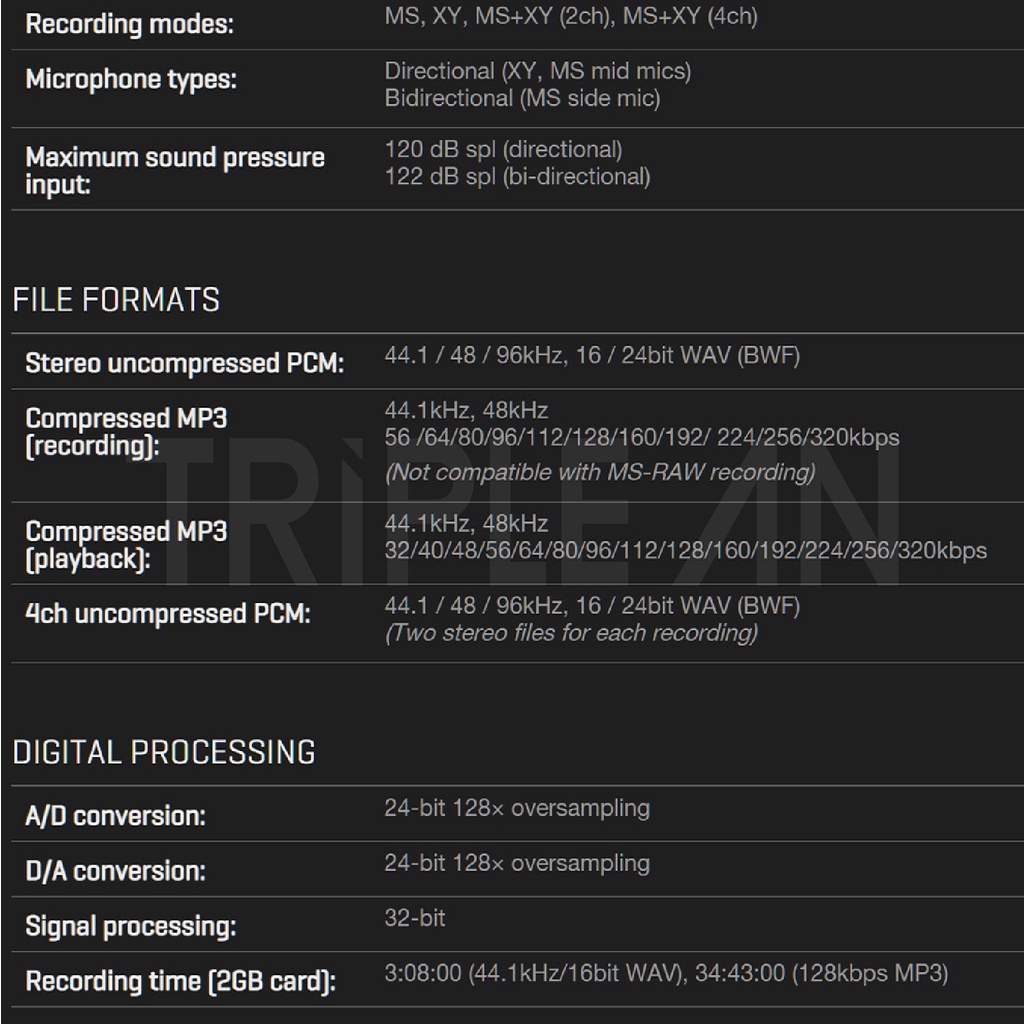Click the 'Two stereo files for each recording' note
The height and width of the screenshot is (1024, 1024).
coord(571,632)
